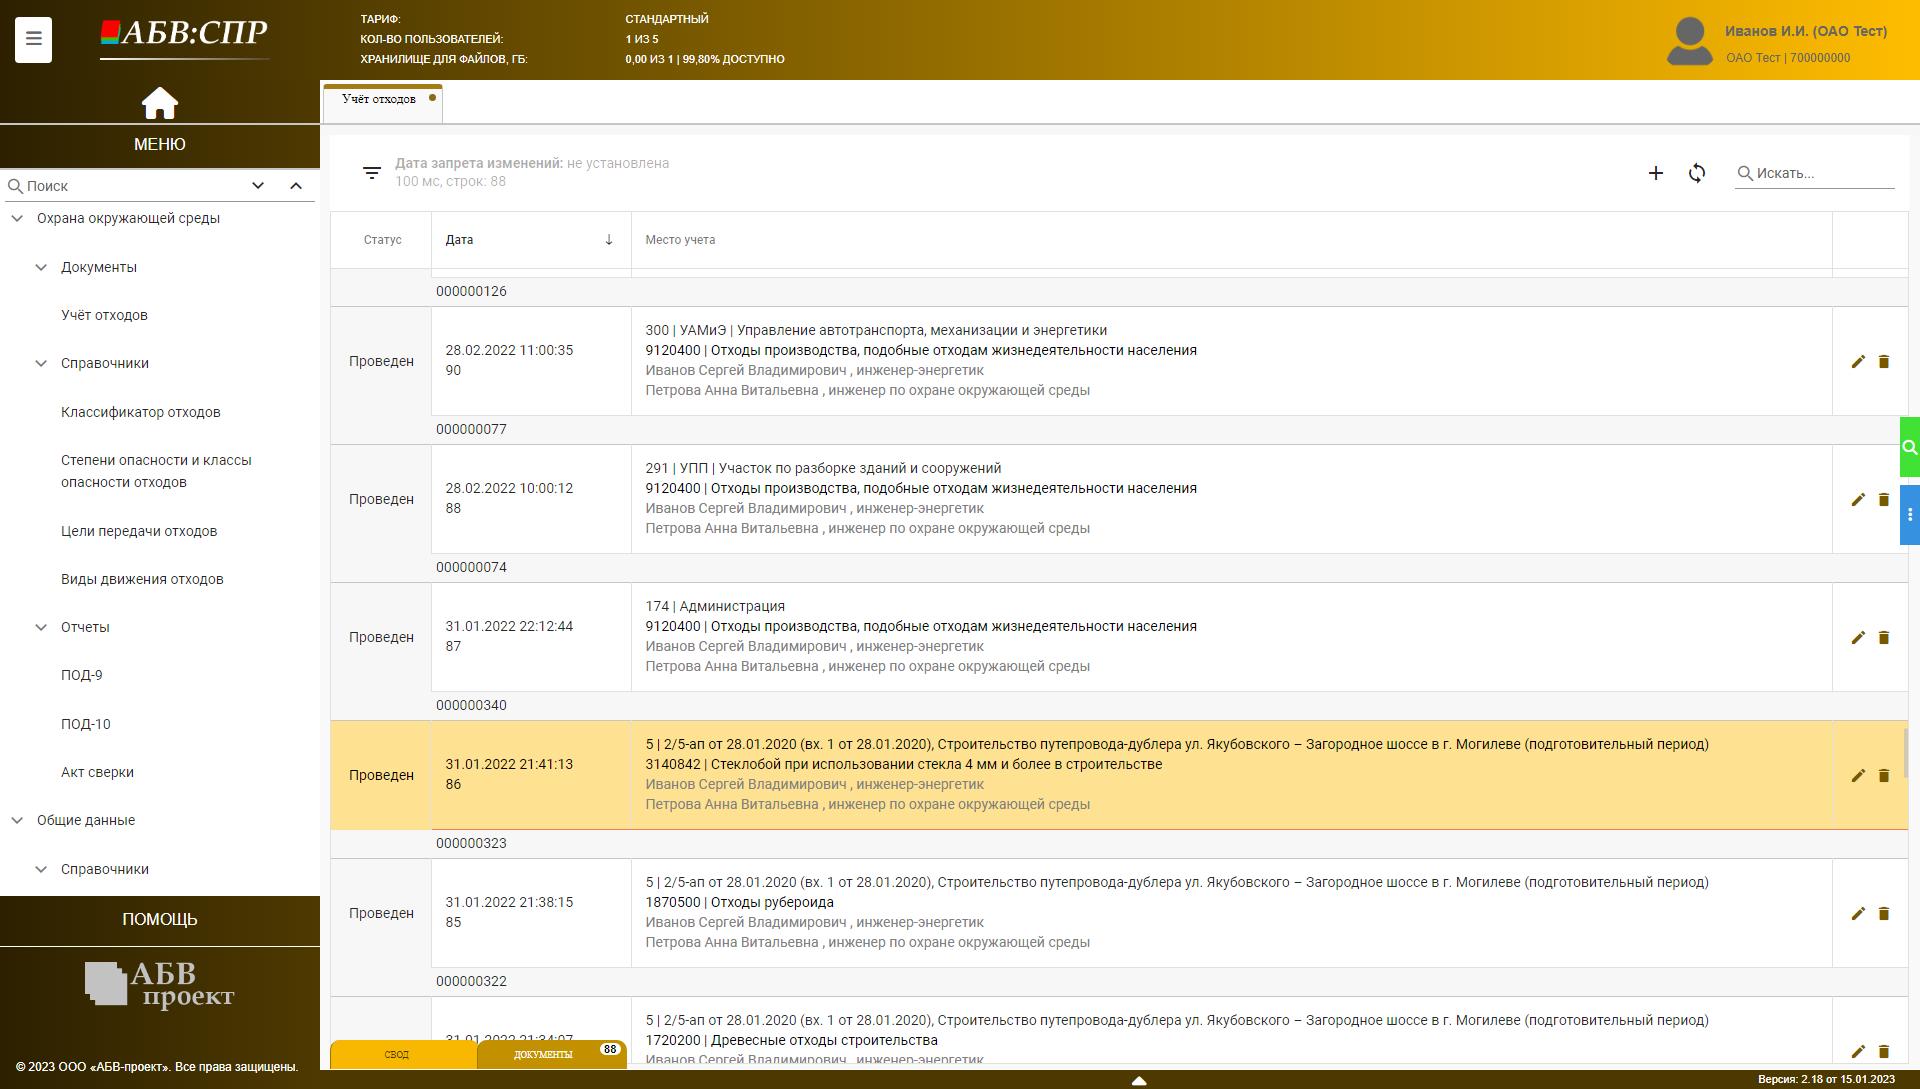The image size is (1920, 1089).
Task: Click the user profile avatar
Action: (x=1689, y=41)
